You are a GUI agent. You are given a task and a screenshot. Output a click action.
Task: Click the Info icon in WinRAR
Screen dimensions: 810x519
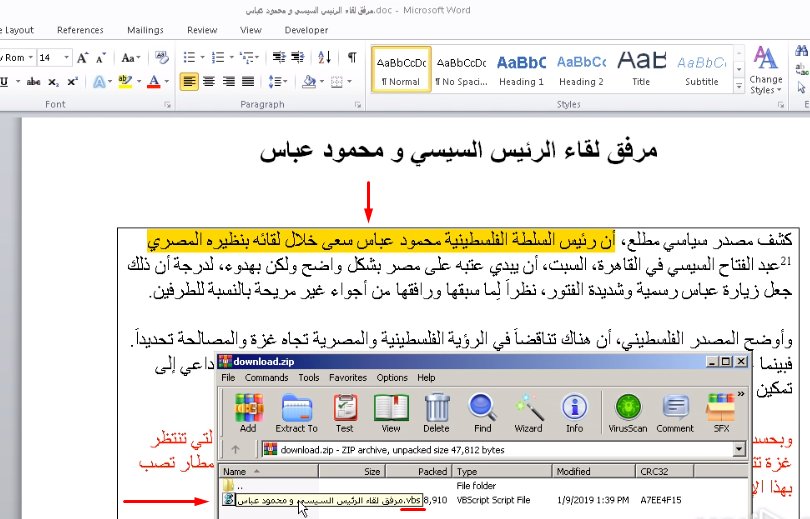coord(574,413)
